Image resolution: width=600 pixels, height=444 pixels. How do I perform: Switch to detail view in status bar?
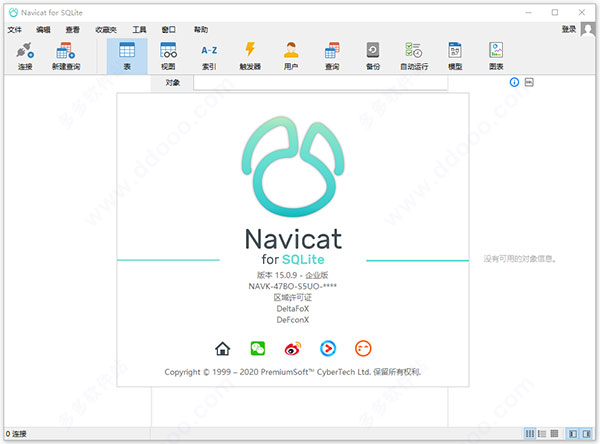554,434
